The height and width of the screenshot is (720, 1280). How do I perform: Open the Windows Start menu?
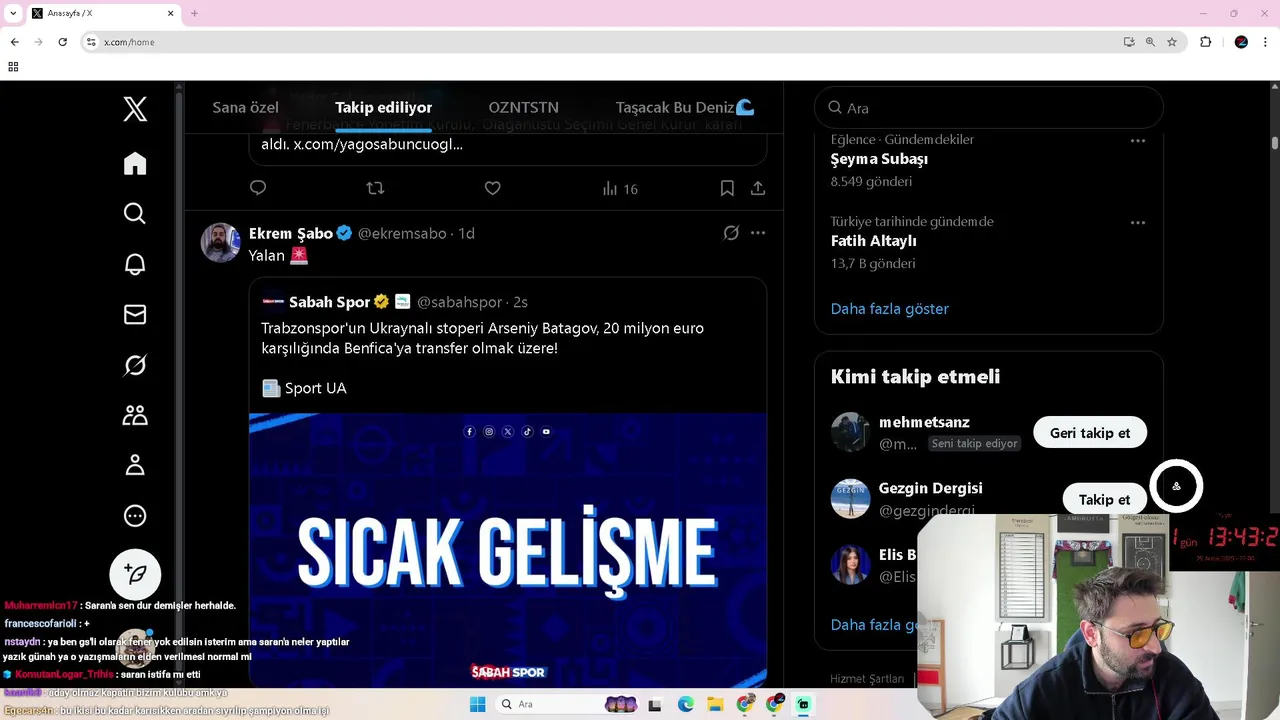(477, 704)
